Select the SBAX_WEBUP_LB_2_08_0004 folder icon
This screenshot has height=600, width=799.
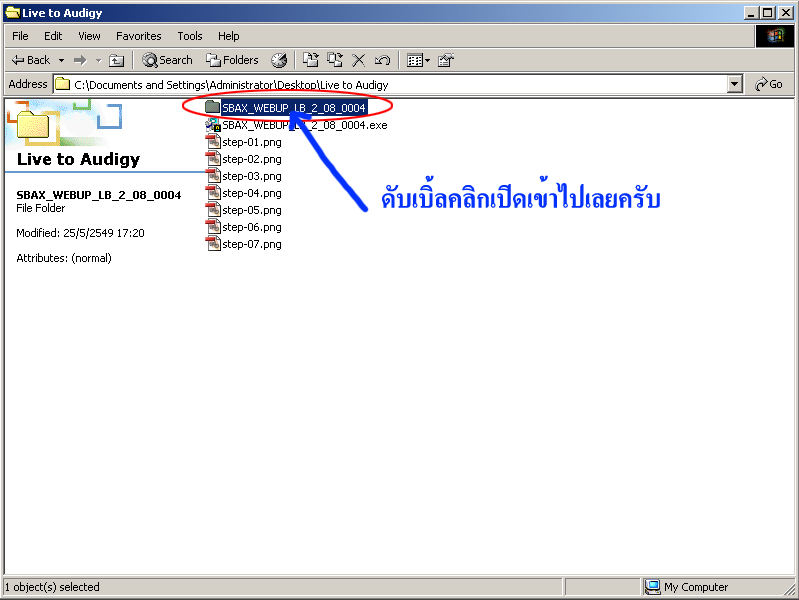tap(212, 107)
